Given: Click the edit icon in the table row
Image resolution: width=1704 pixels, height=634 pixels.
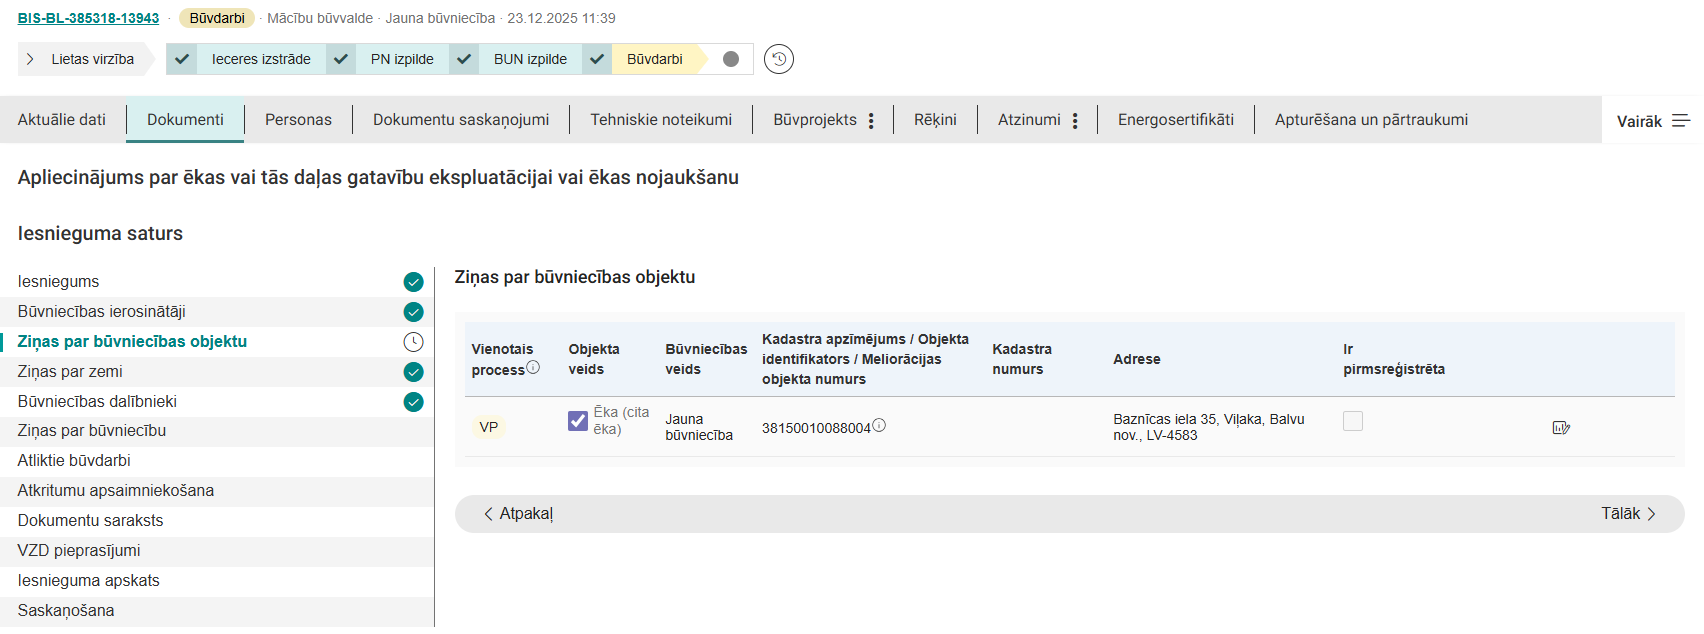Looking at the screenshot, I should (1560, 428).
